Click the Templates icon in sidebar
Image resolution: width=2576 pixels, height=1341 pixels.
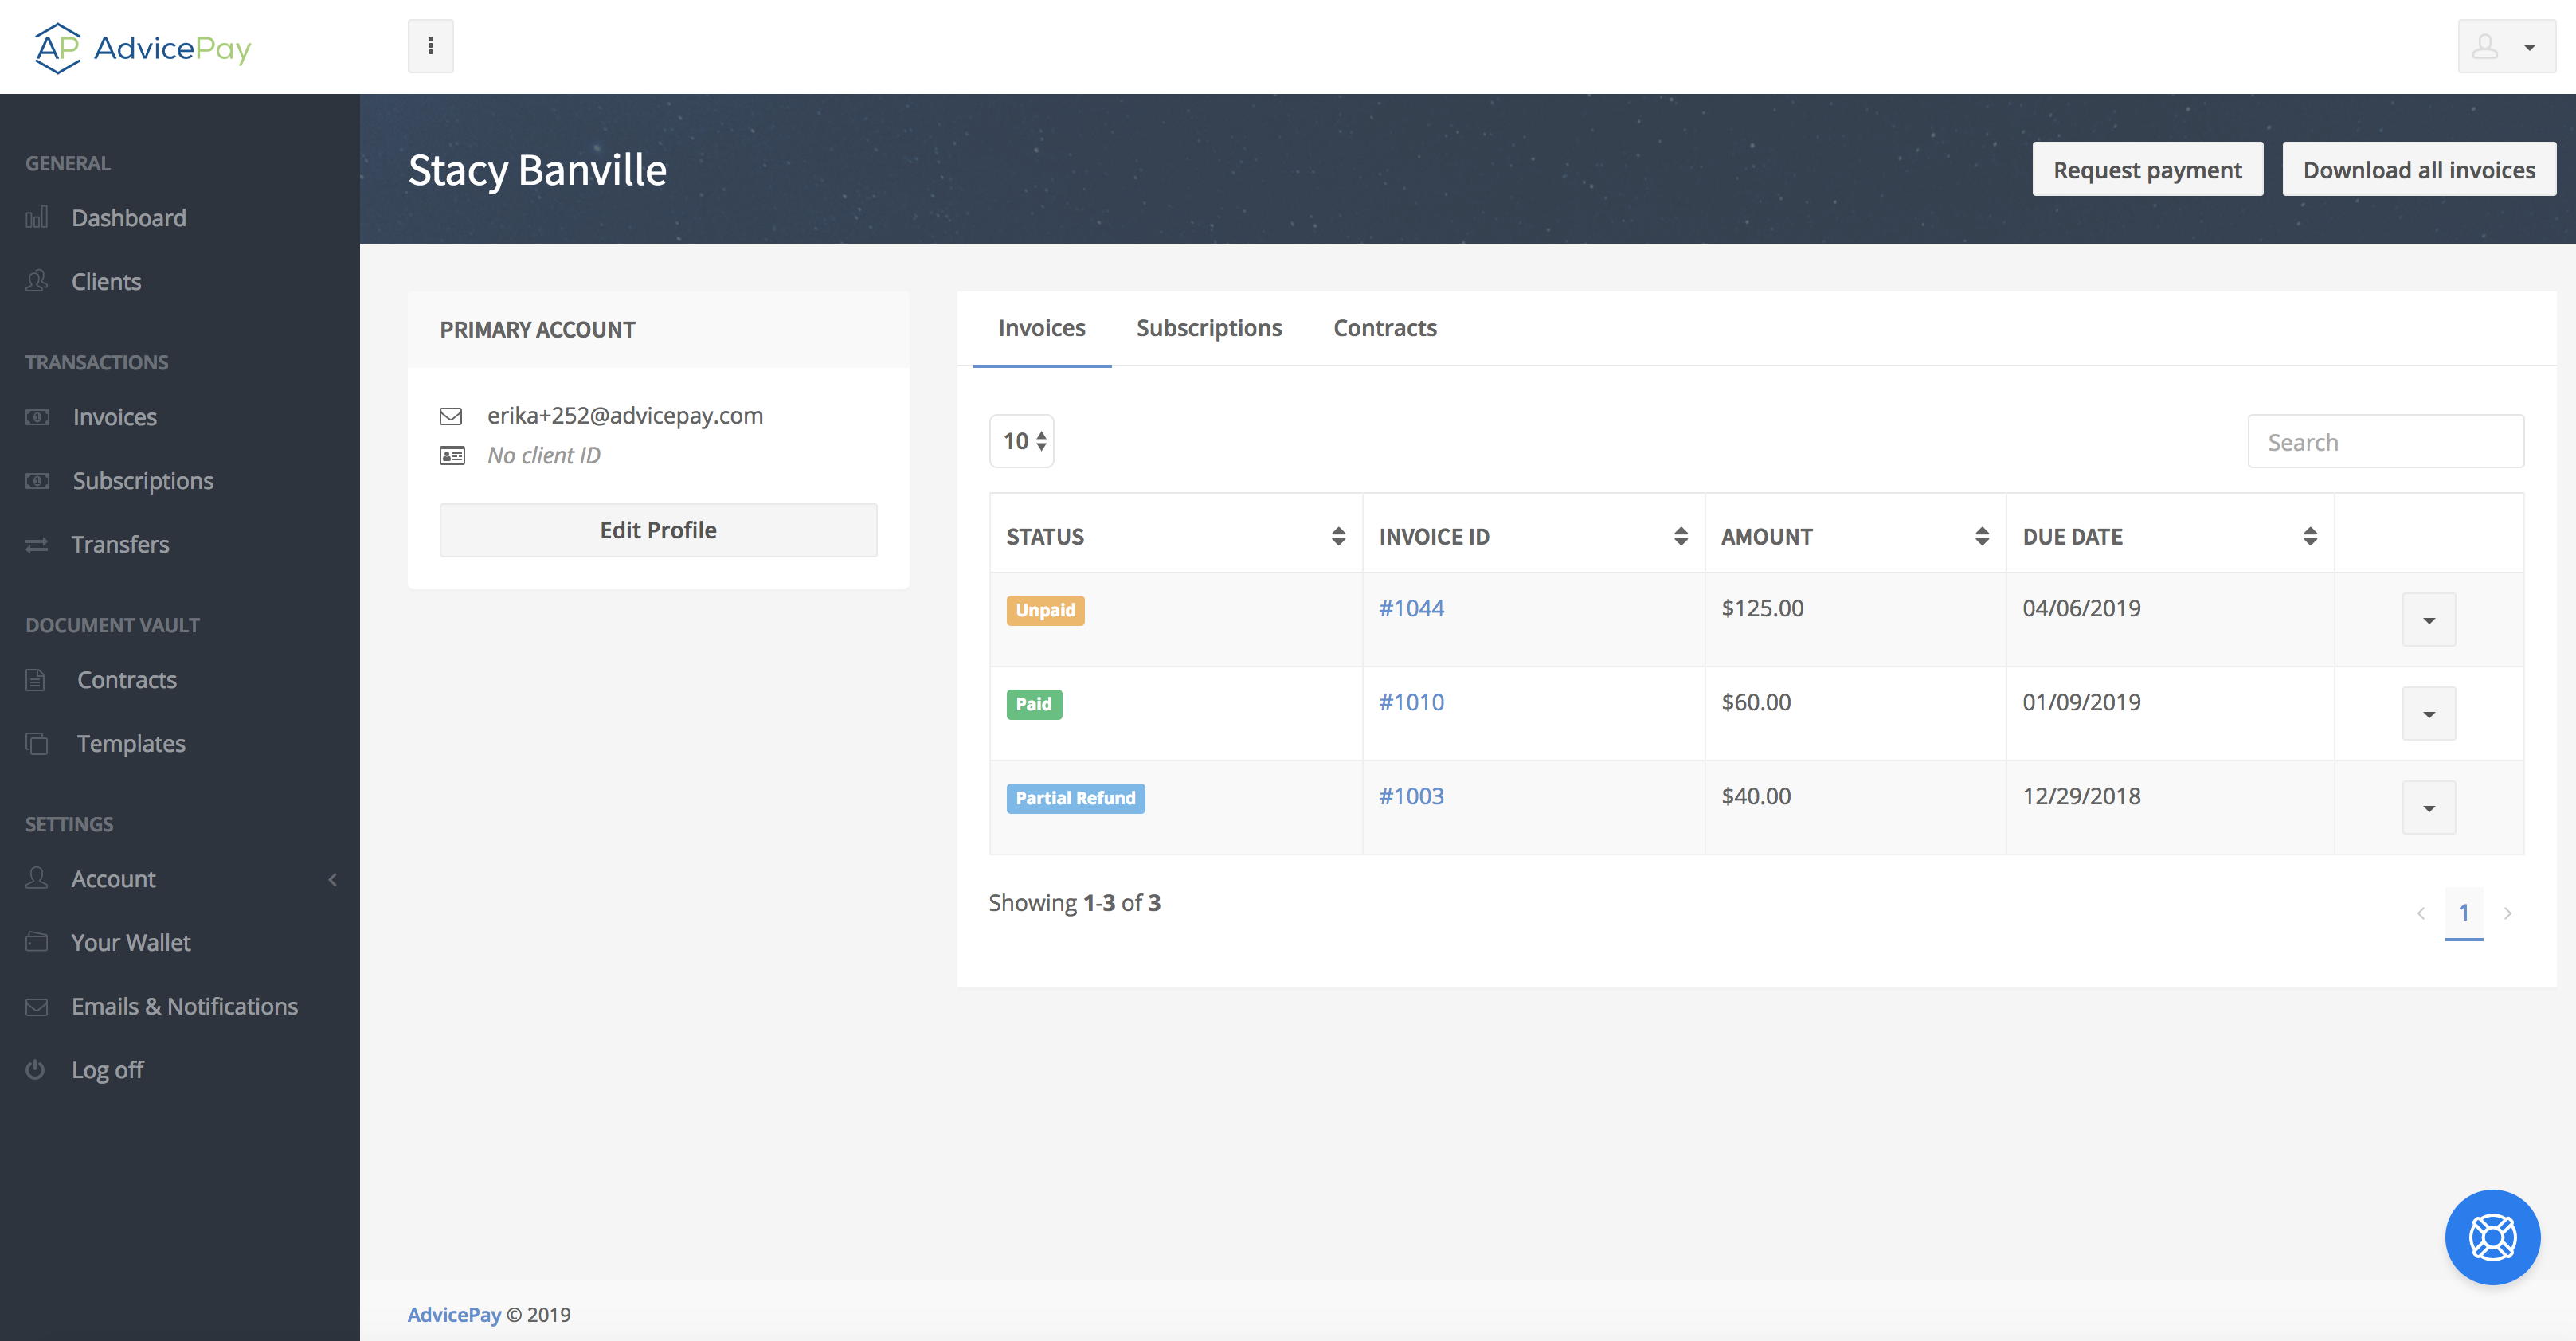37,741
